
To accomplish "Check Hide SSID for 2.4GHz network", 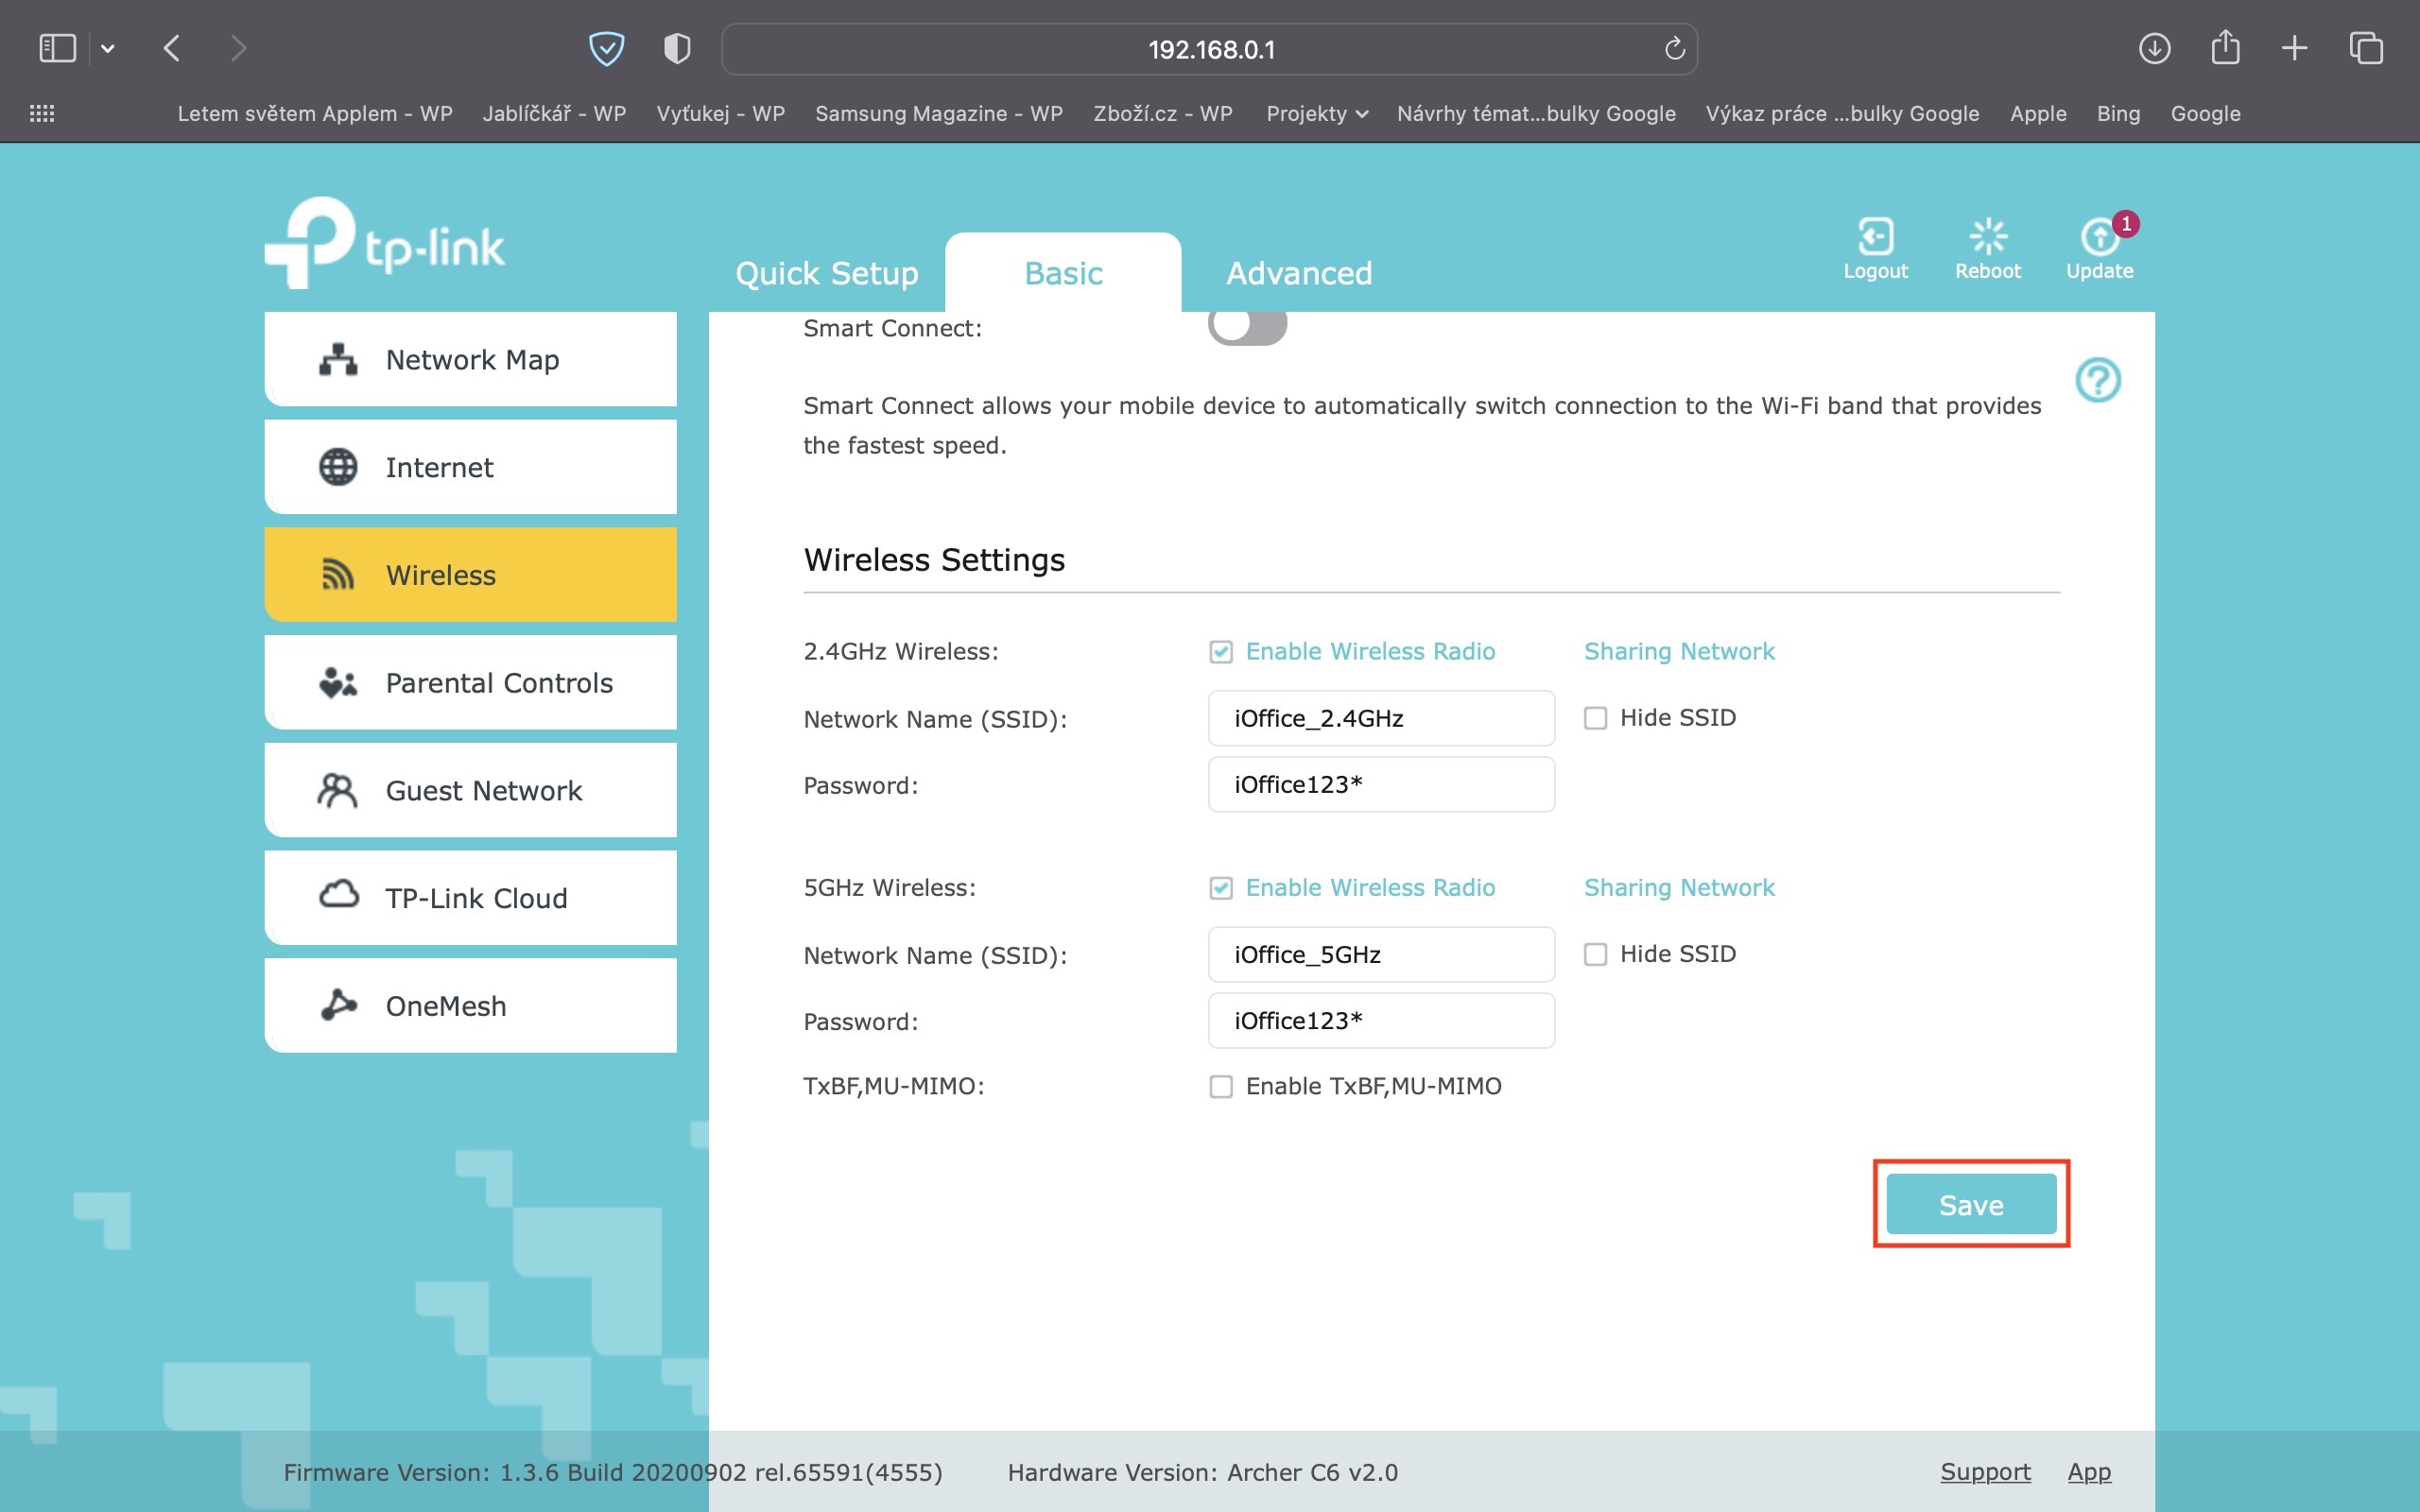I will click(1595, 718).
